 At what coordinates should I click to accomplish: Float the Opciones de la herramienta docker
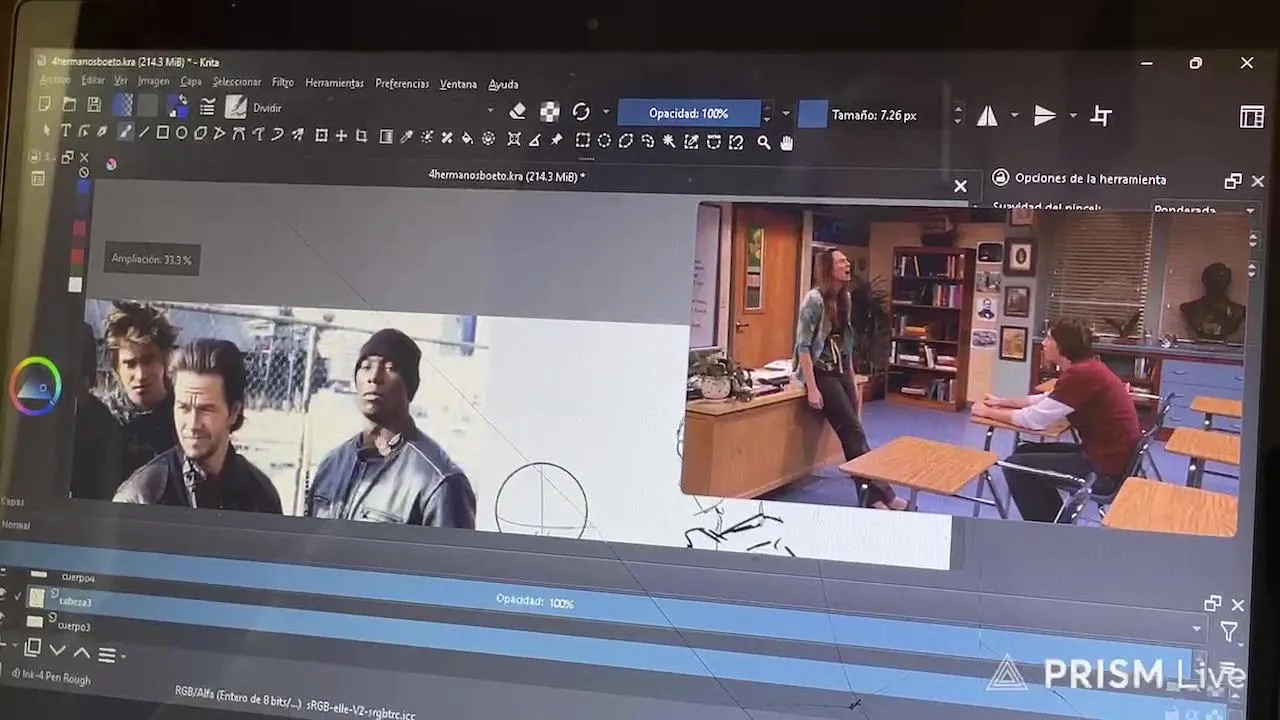pos(1232,181)
